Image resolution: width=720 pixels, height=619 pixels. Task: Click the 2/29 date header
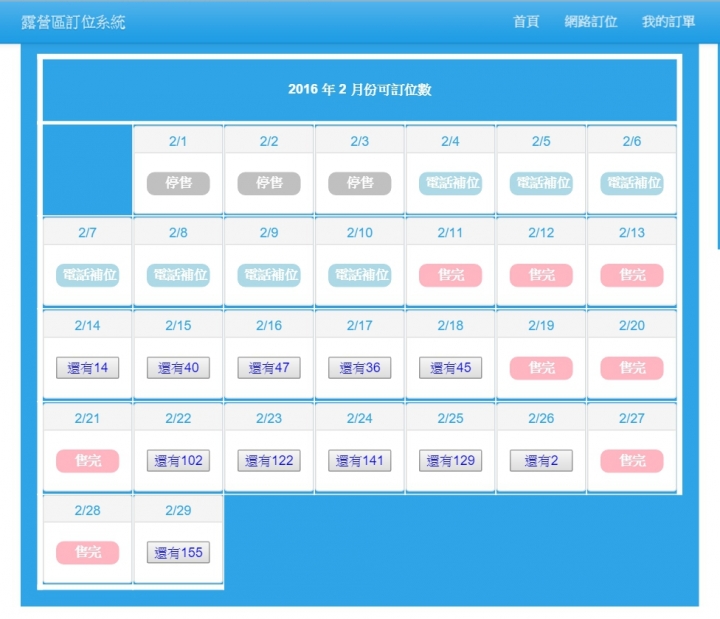click(178, 511)
